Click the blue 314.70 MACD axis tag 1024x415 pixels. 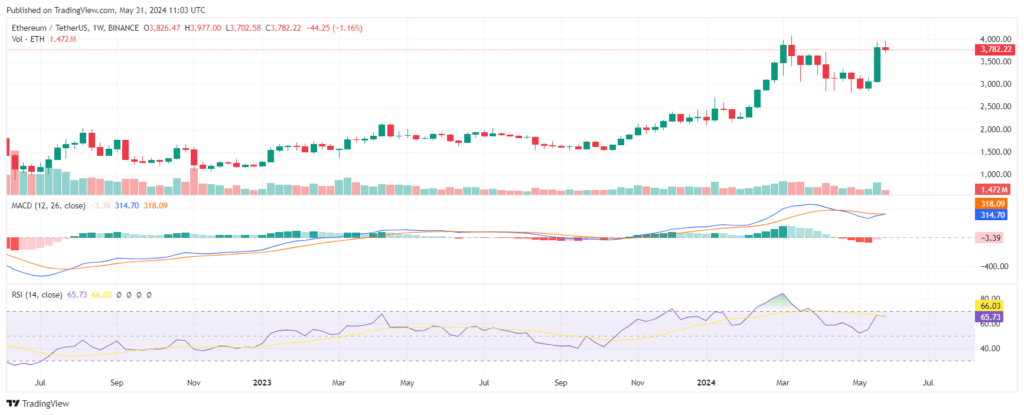coord(991,214)
